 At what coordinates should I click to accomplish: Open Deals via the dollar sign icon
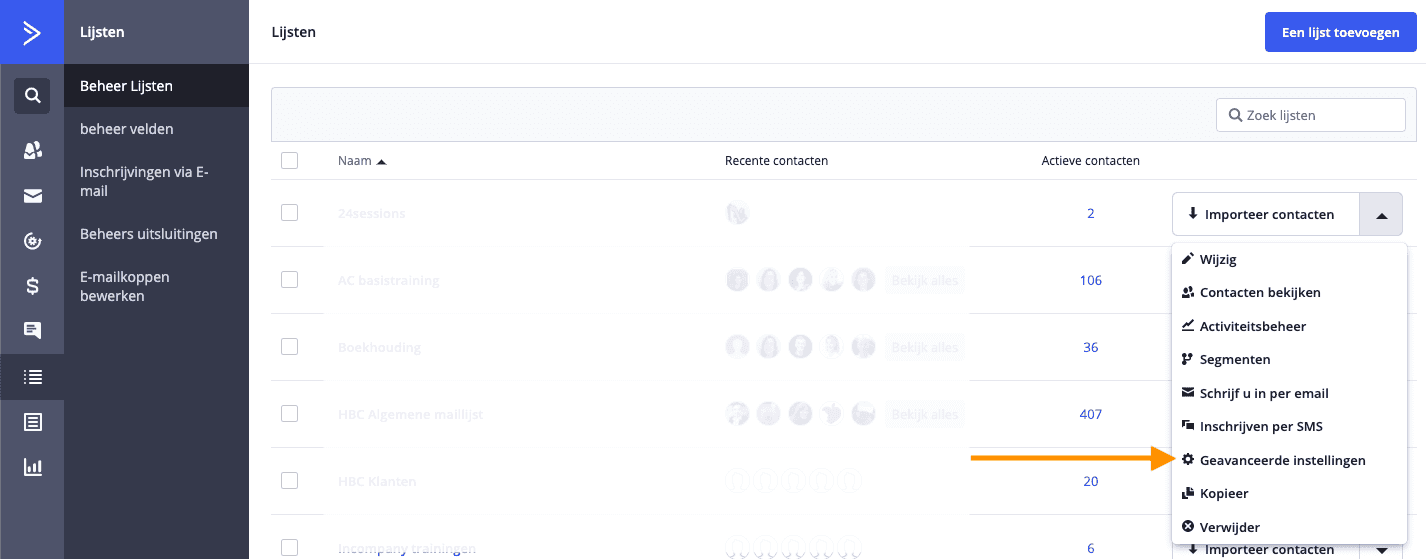pyautogui.click(x=32, y=287)
